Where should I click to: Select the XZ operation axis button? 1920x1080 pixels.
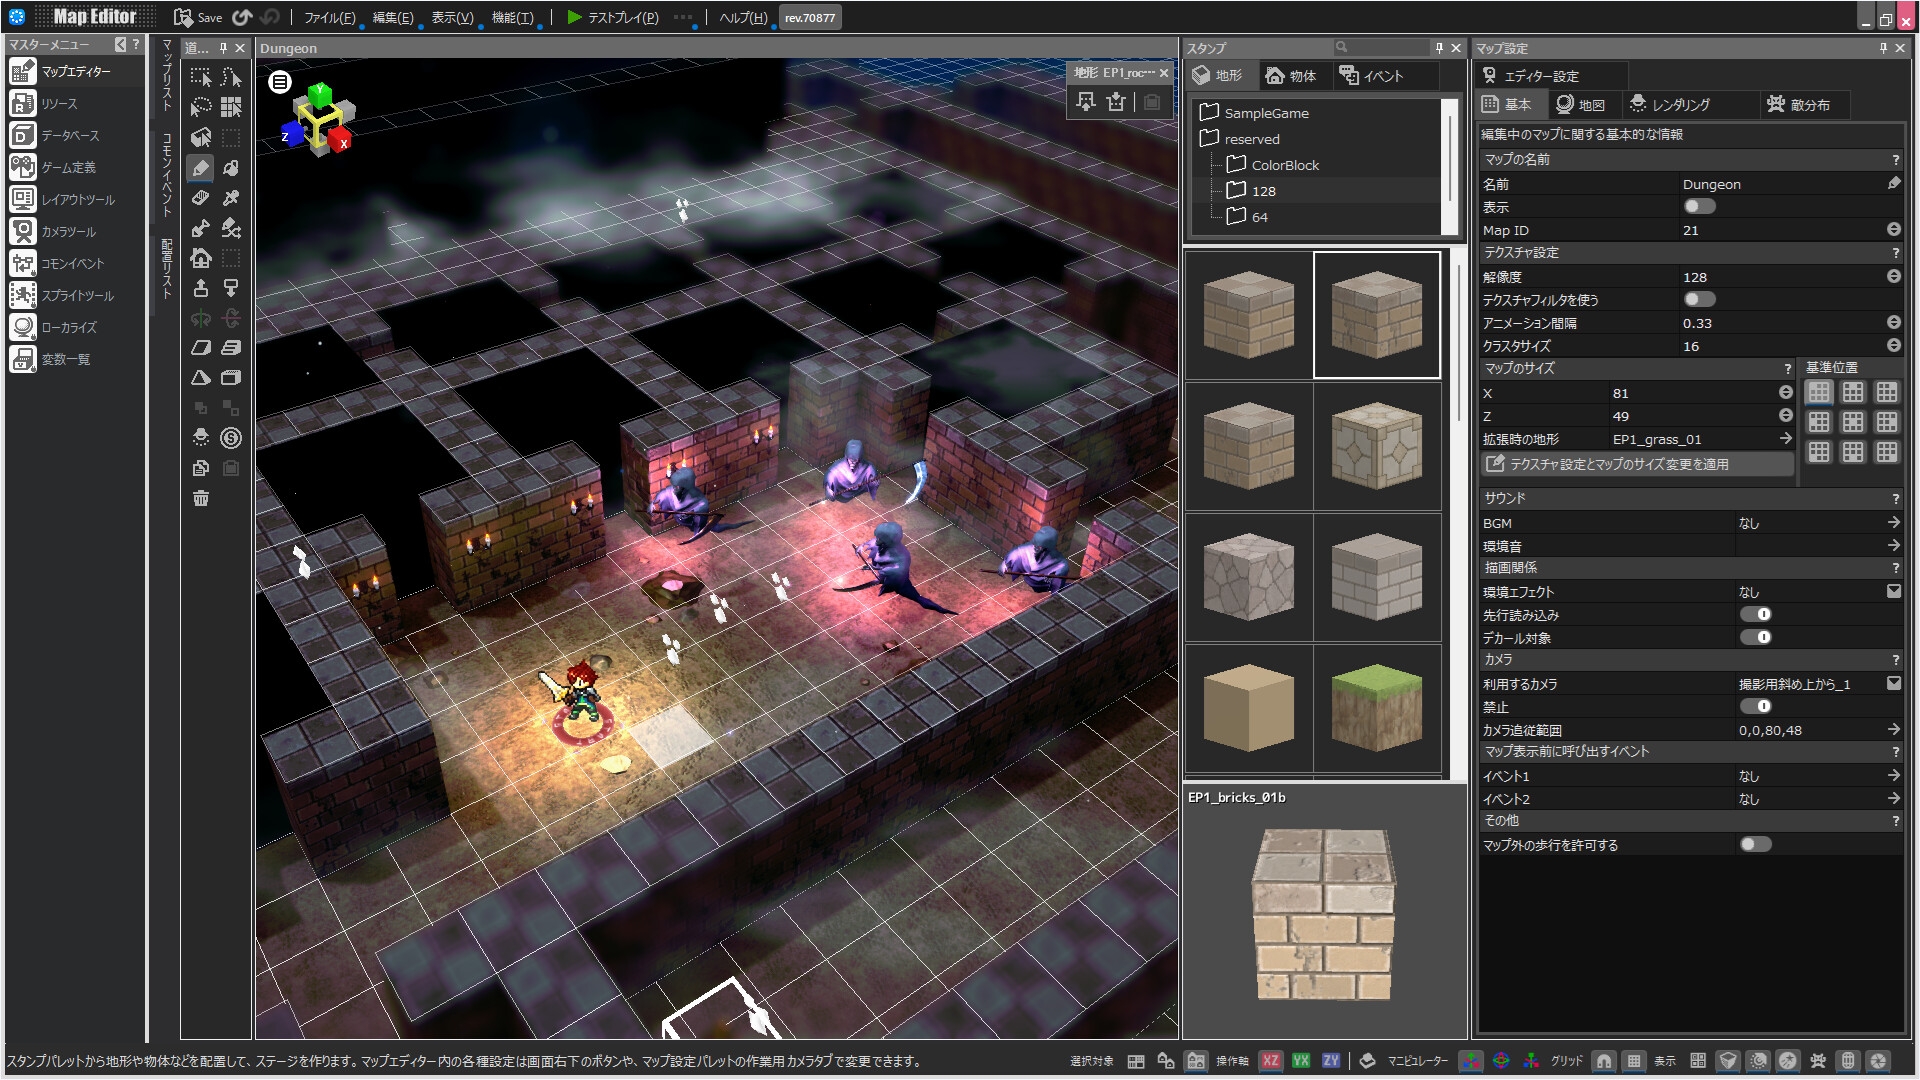coord(1270,1061)
